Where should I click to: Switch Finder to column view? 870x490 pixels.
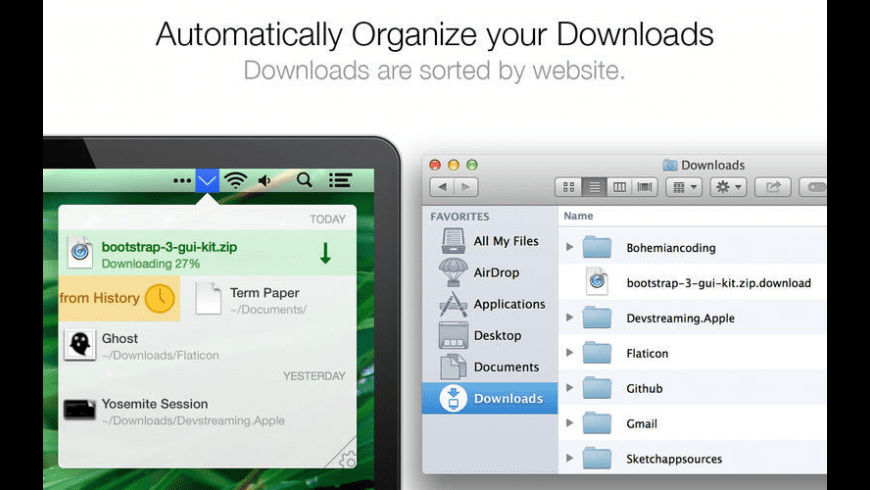click(619, 187)
